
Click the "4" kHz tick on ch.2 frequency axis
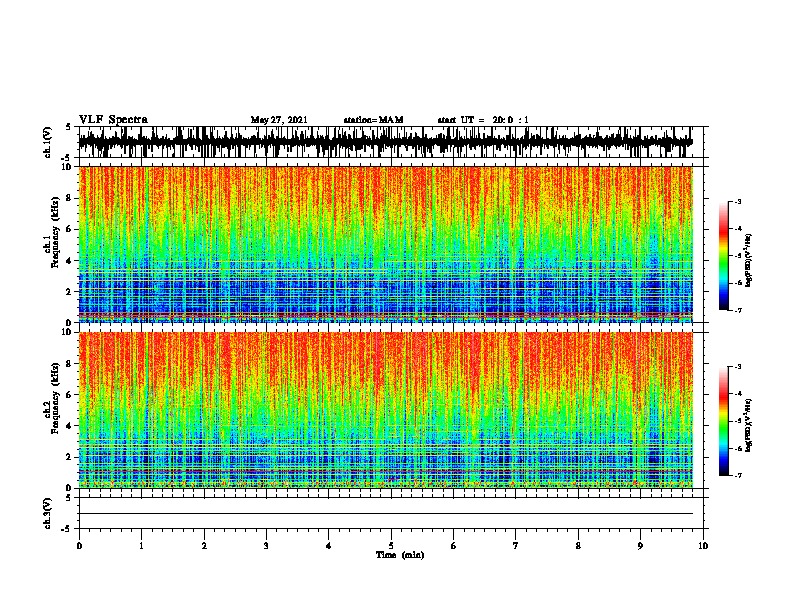(69, 426)
